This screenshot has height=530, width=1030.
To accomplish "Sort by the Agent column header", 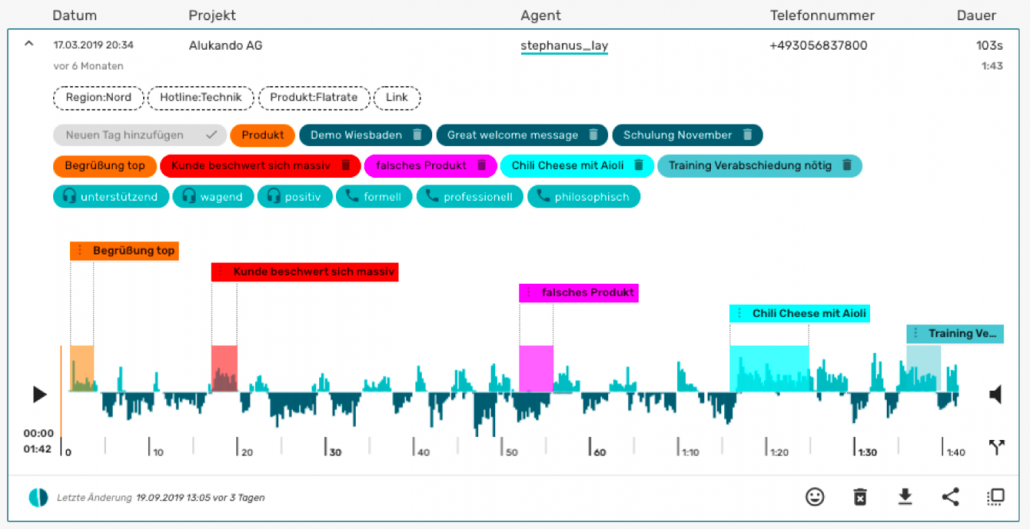I will click(541, 15).
